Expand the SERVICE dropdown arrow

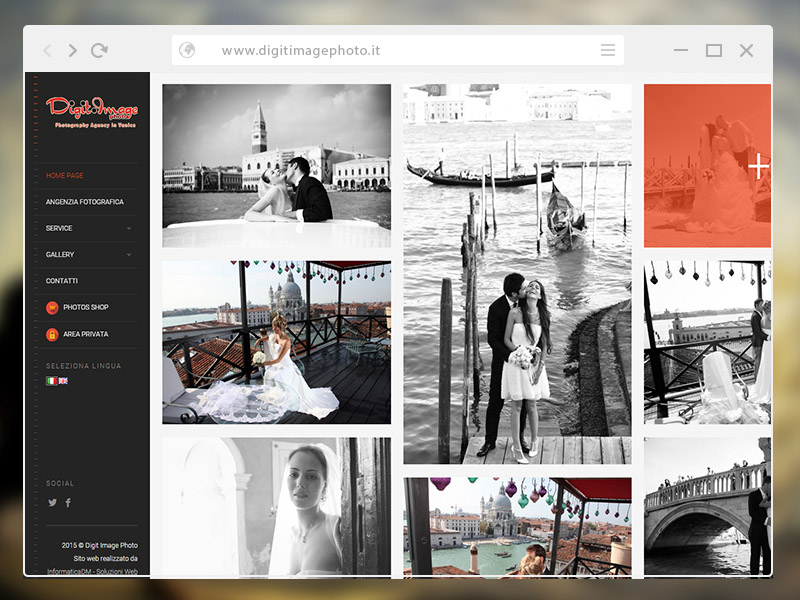129,228
